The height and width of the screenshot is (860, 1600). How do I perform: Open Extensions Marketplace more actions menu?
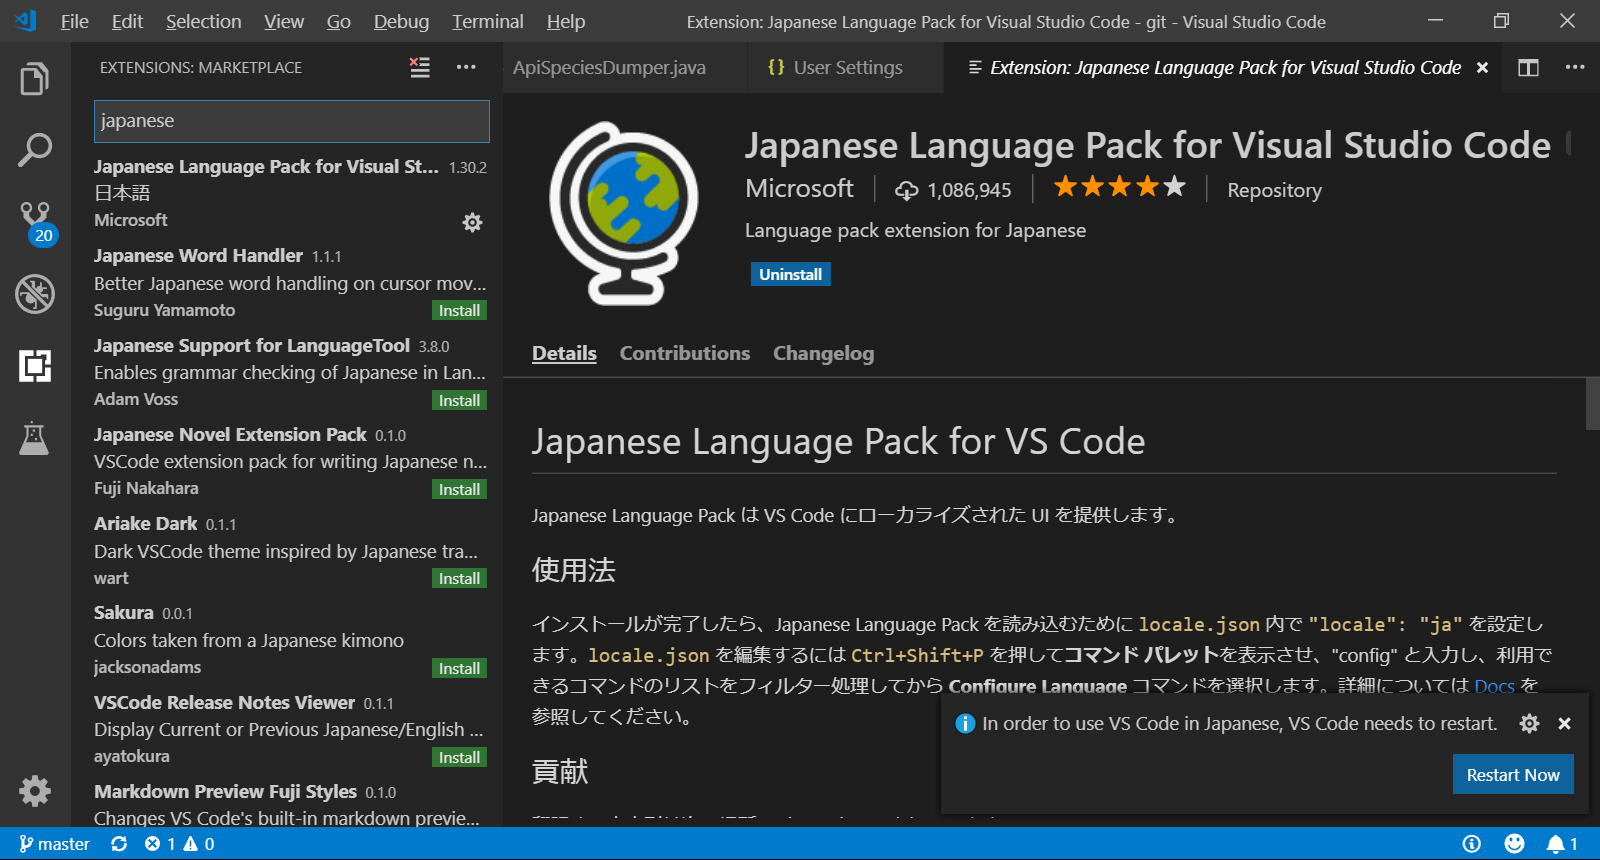pyautogui.click(x=466, y=67)
